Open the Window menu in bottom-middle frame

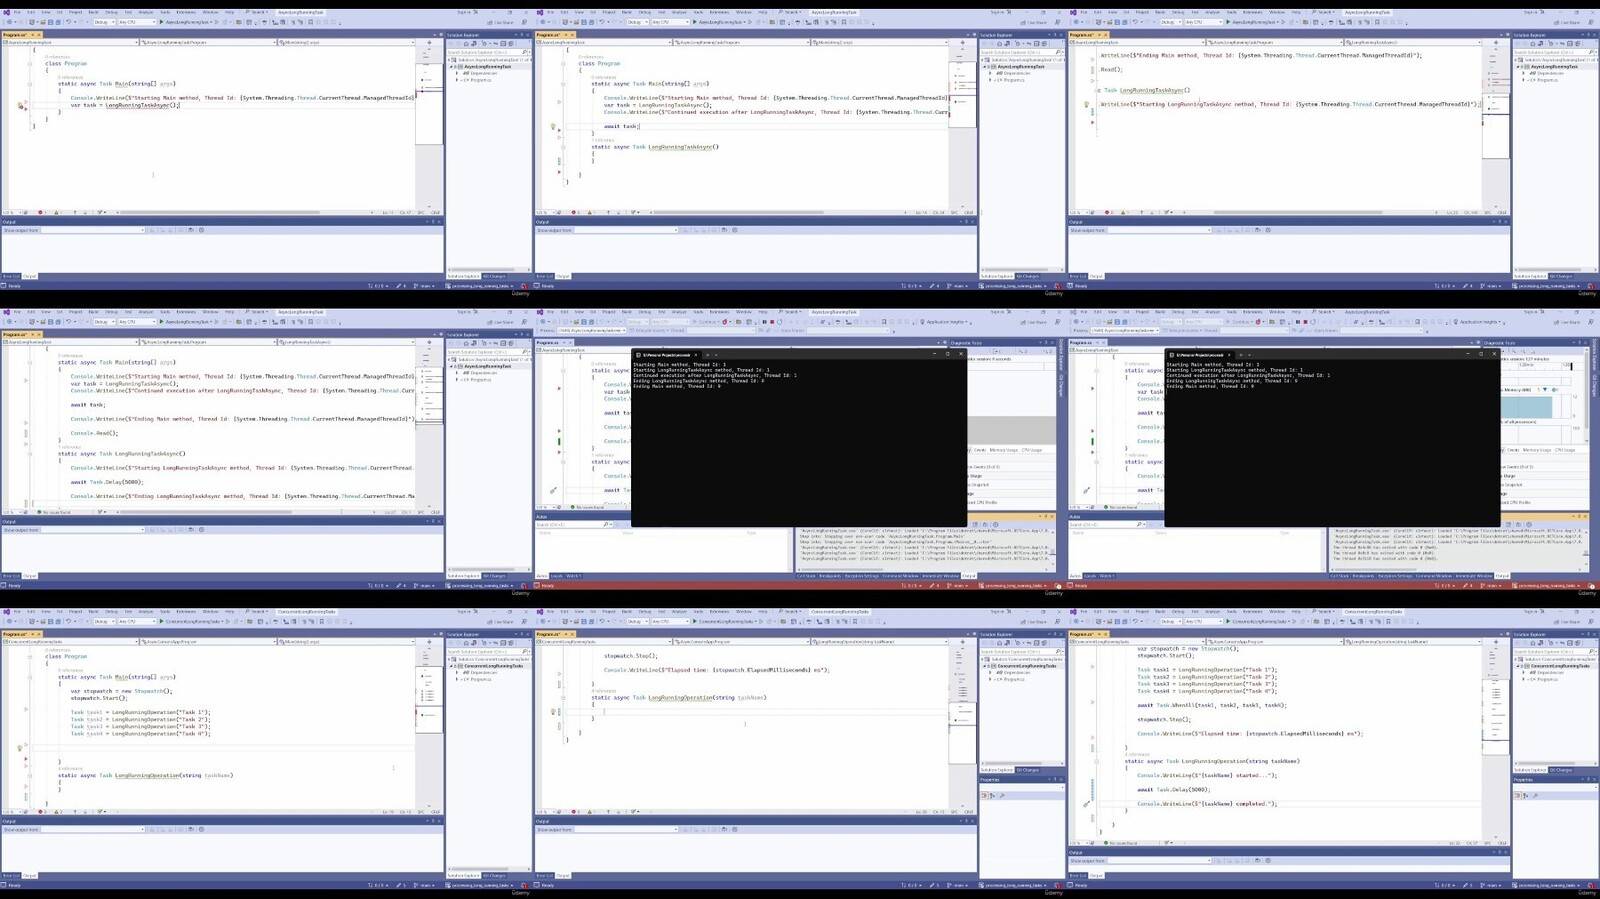(744, 611)
